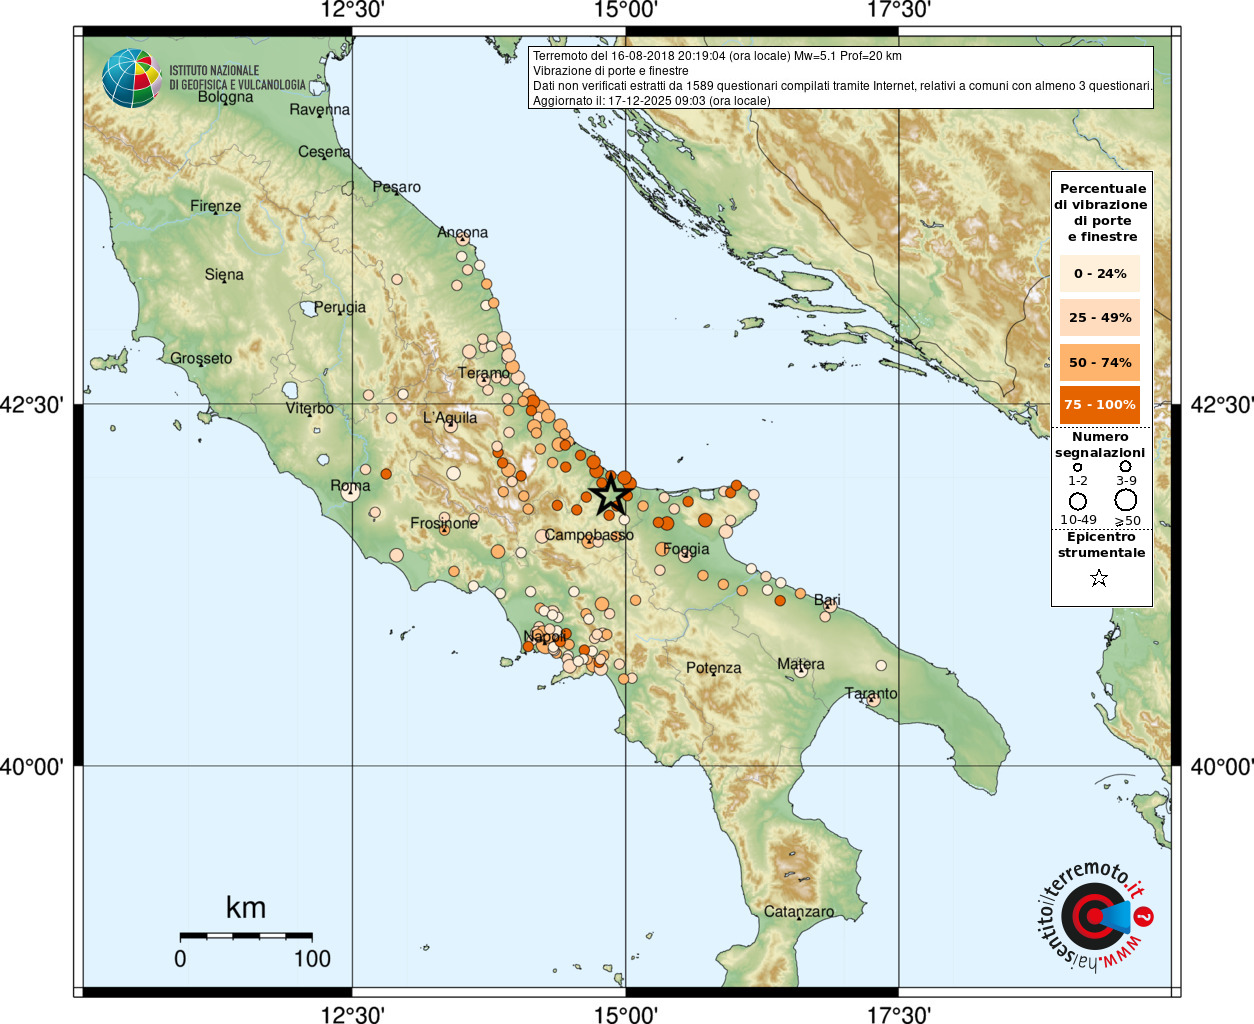This screenshot has width=1254, height=1024.
Task: Click the Catanzaro city label
Action: [799, 912]
